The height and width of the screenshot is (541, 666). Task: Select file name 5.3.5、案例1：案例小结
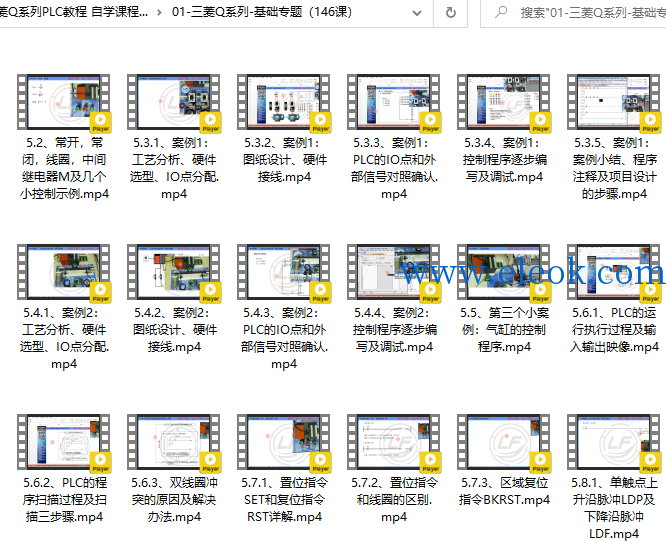pos(614,168)
